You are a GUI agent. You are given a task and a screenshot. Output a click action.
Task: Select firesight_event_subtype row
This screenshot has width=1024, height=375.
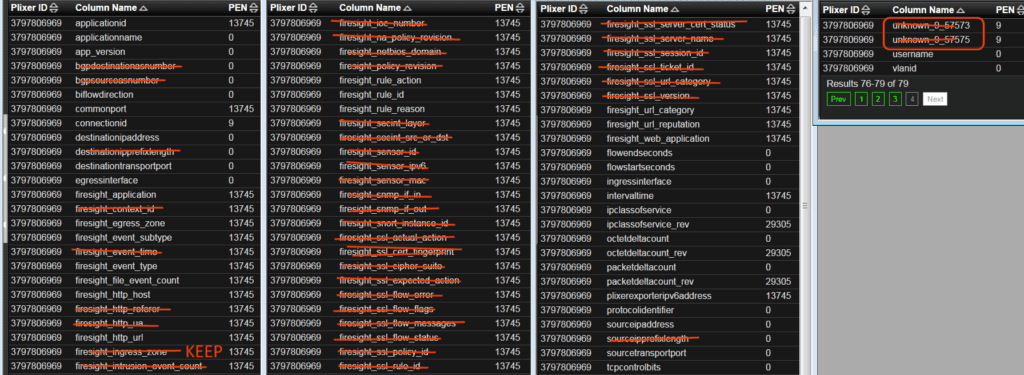tap(135, 238)
